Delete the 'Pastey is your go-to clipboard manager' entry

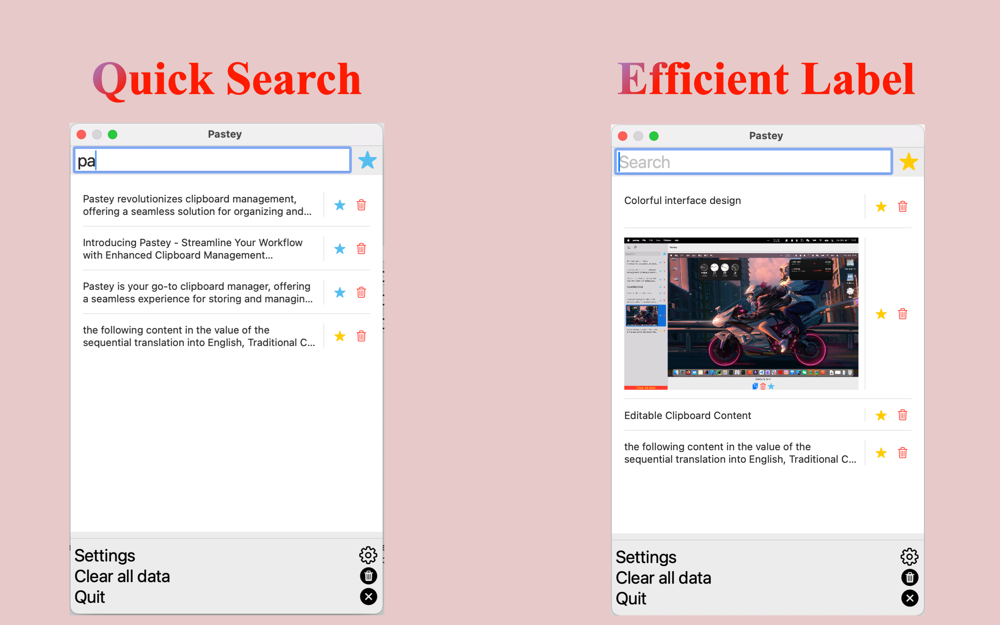pos(361,292)
